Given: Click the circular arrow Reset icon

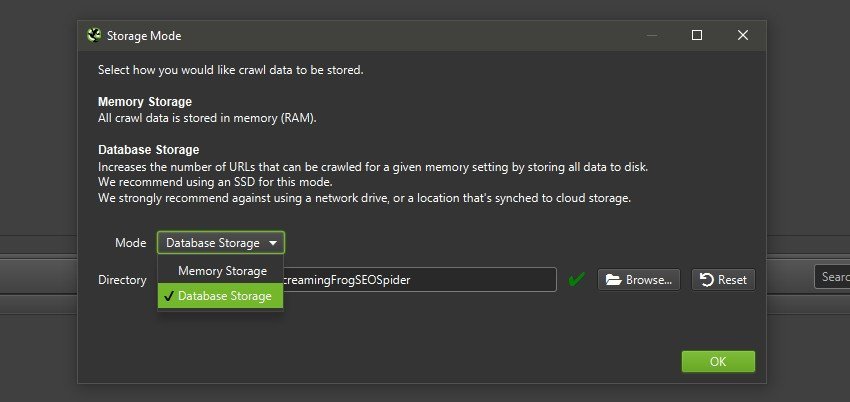Looking at the screenshot, I should (706, 280).
